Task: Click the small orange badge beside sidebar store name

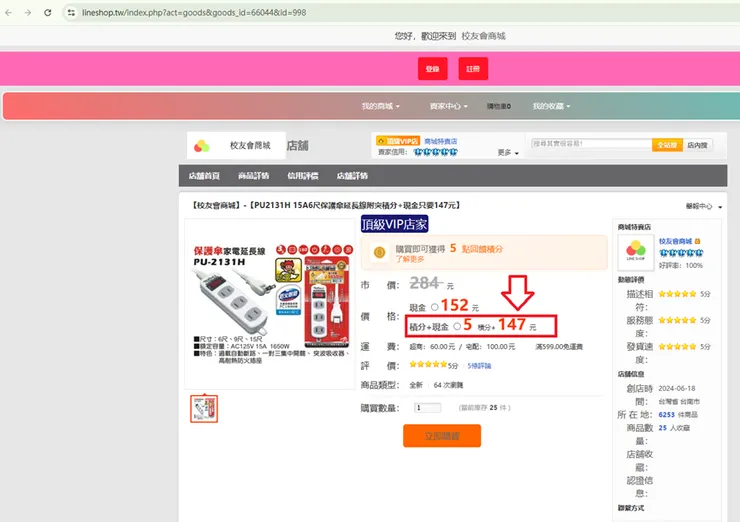Action: coord(698,241)
